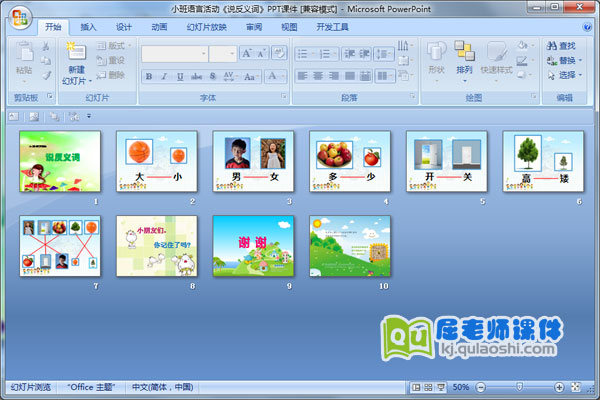Open the 开发工具 ribbon tab
This screenshot has height=400, width=600.
[x=332, y=27]
